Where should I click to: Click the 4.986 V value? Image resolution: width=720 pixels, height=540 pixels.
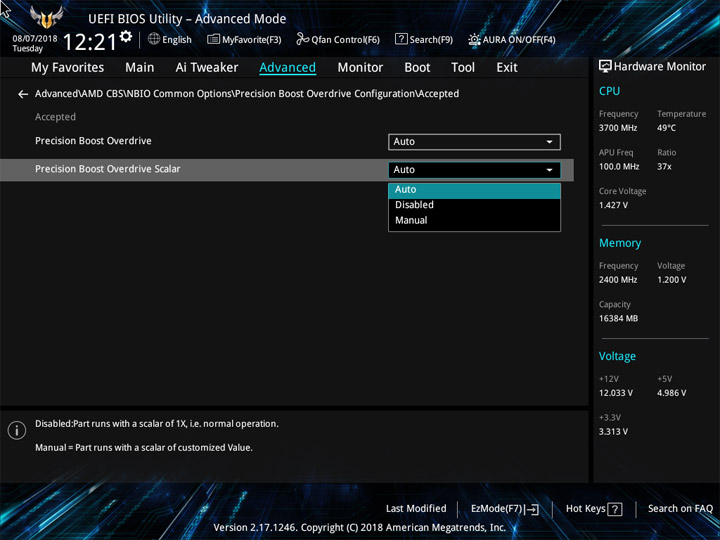(672, 393)
